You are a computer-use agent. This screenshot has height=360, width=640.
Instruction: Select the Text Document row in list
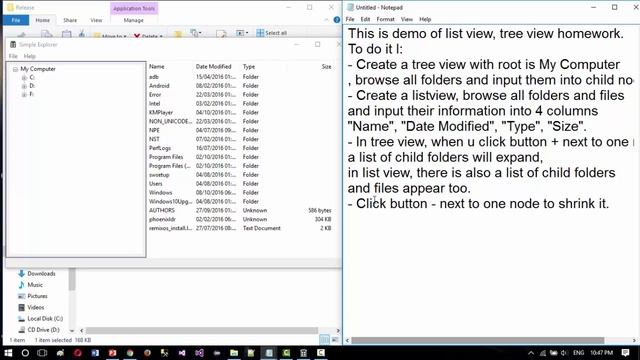(x=240, y=229)
